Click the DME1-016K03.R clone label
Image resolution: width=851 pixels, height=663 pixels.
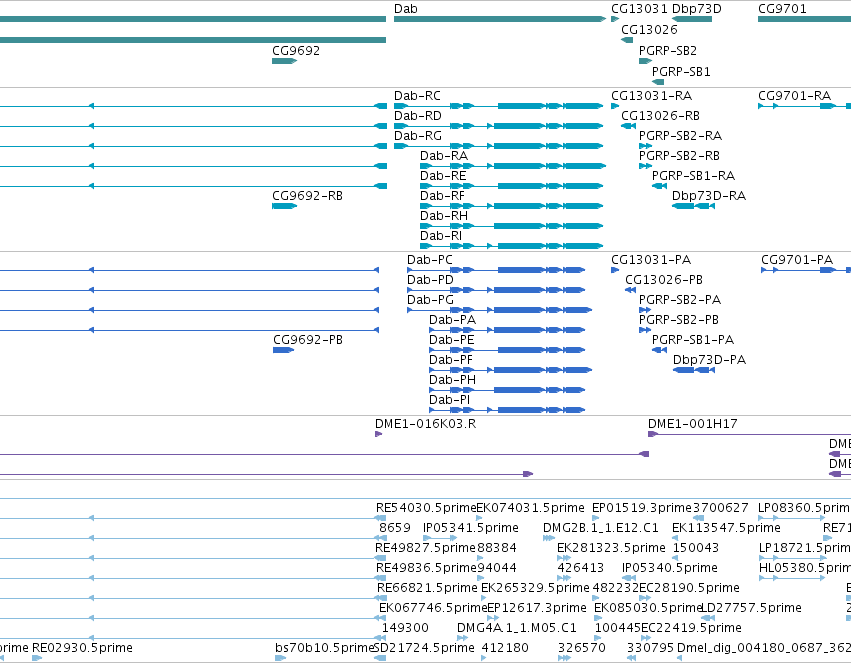coord(426,424)
